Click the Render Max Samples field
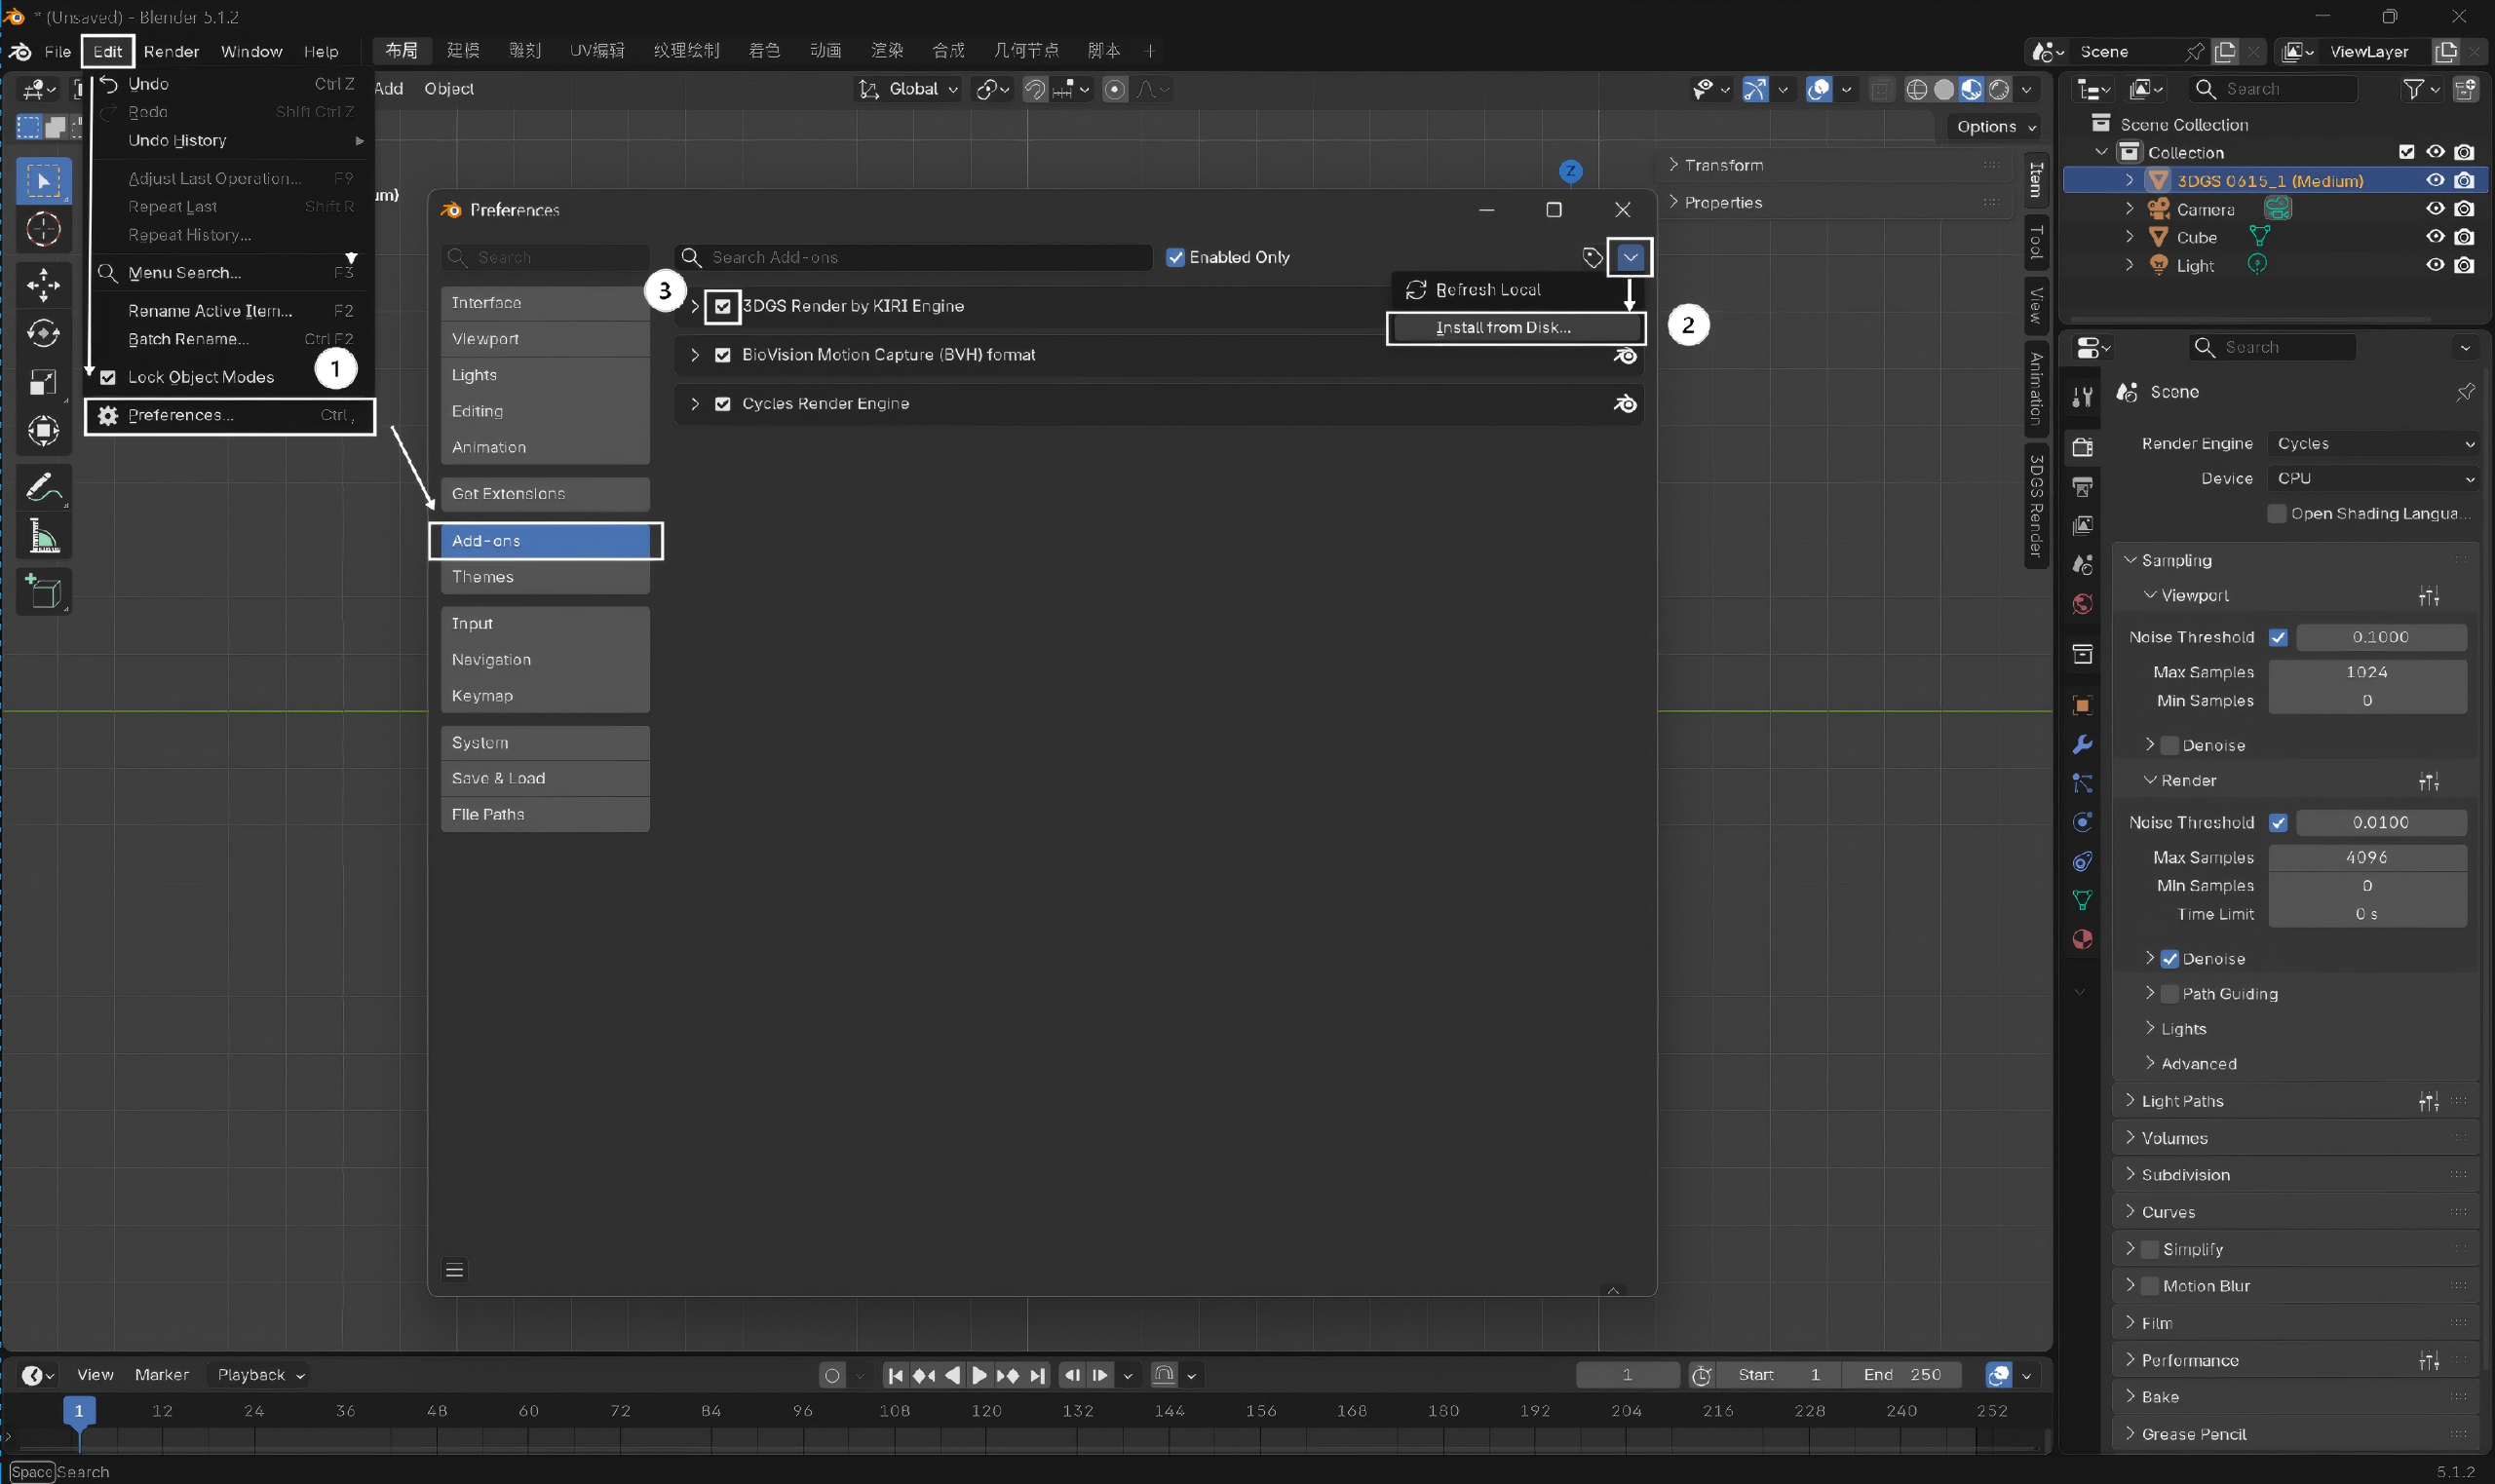The width and height of the screenshot is (2495, 1484). (2367, 858)
